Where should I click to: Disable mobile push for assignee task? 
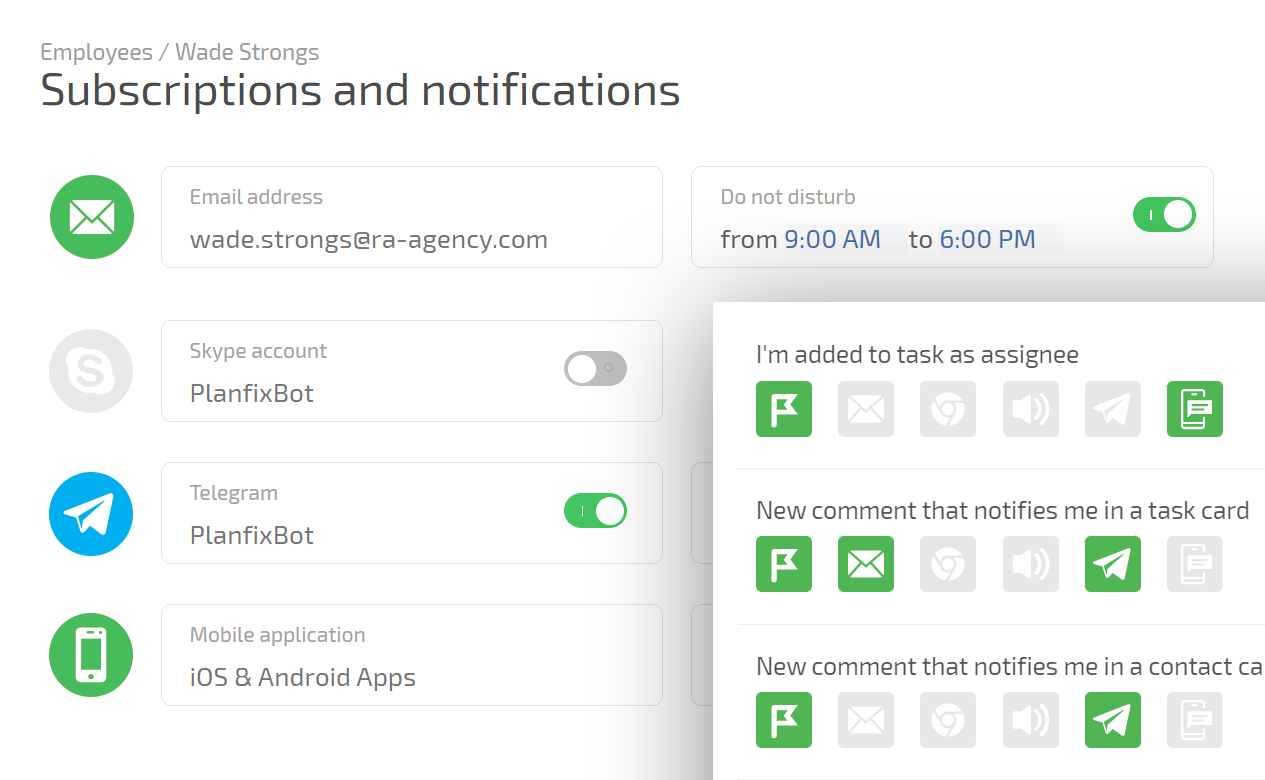(x=1194, y=409)
